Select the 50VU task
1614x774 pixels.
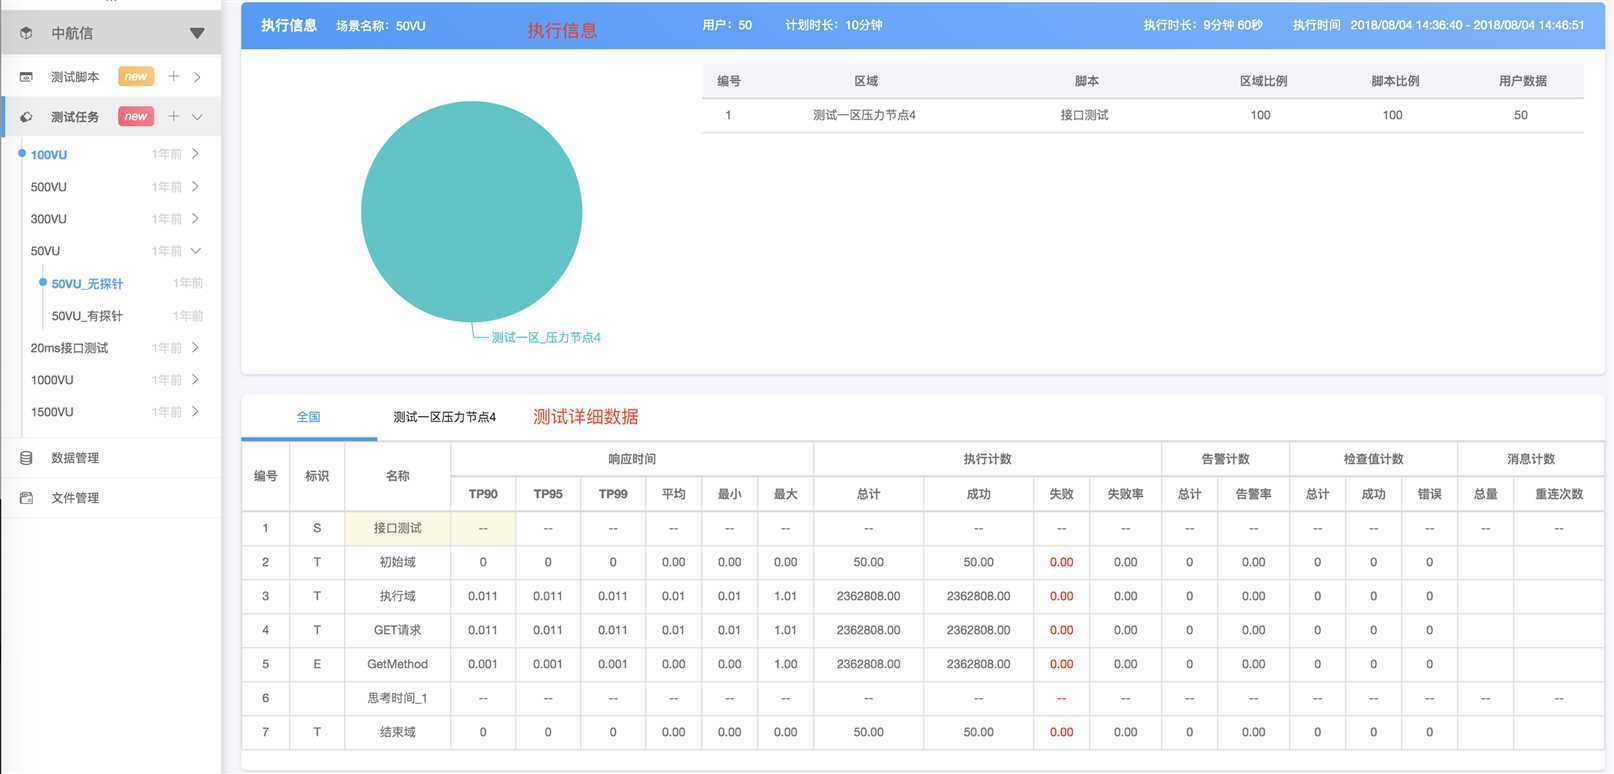(45, 251)
